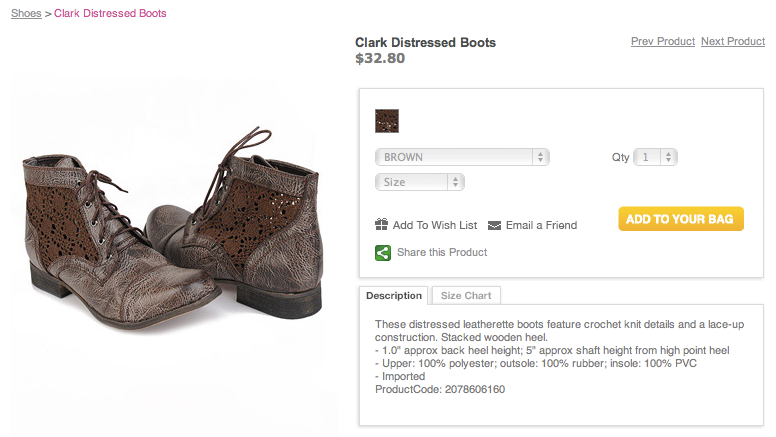Screen dimensions: 776x437
Task: Click the Clark Distressed Boots product title
Action: tap(425, 42)
